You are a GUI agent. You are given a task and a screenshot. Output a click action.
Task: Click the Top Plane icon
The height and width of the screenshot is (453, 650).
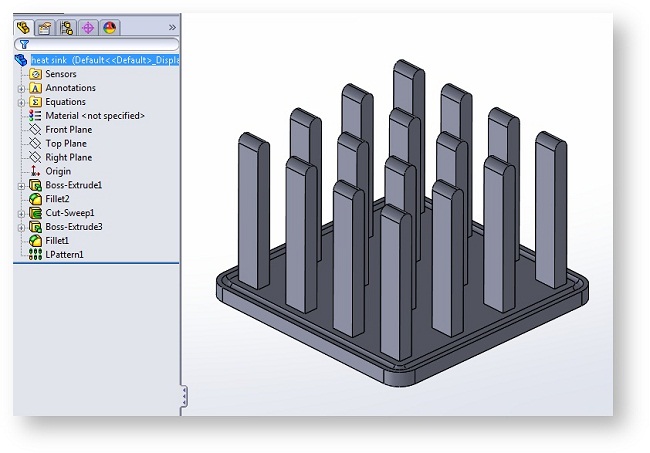pos(35,143)
